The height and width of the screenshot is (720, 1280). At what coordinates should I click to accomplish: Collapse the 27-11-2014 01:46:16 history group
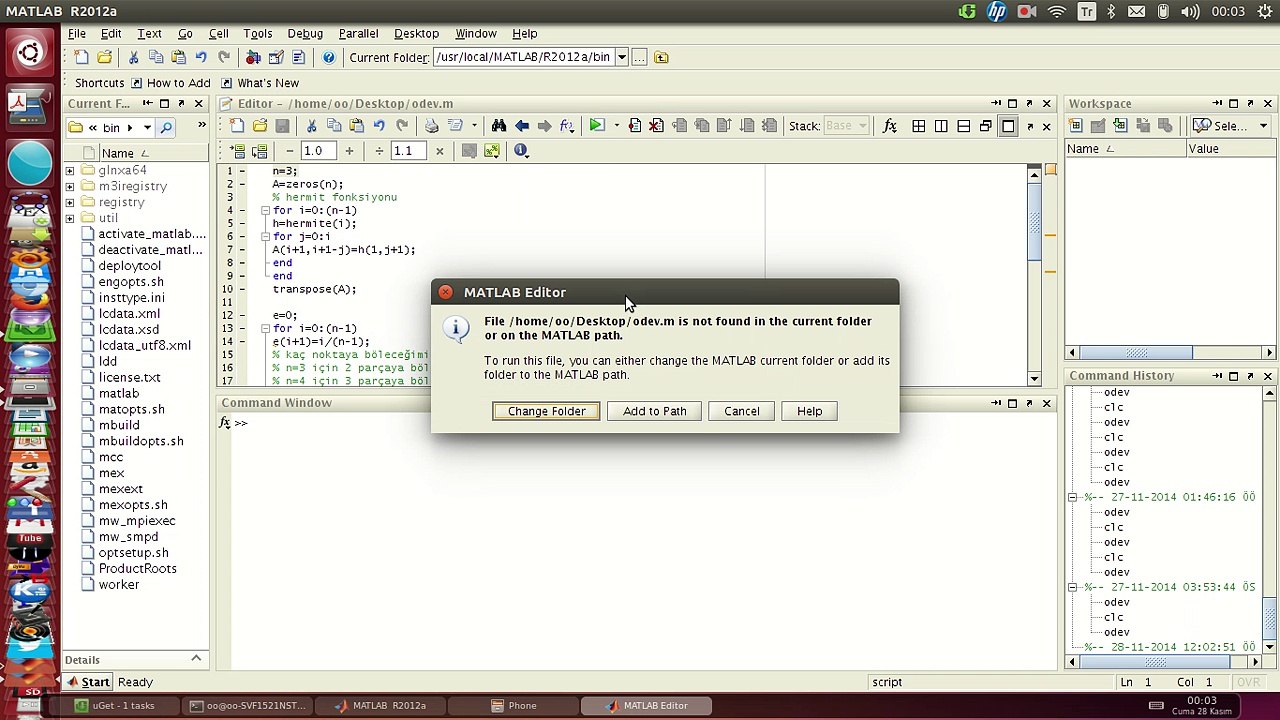pos(1073,497)
